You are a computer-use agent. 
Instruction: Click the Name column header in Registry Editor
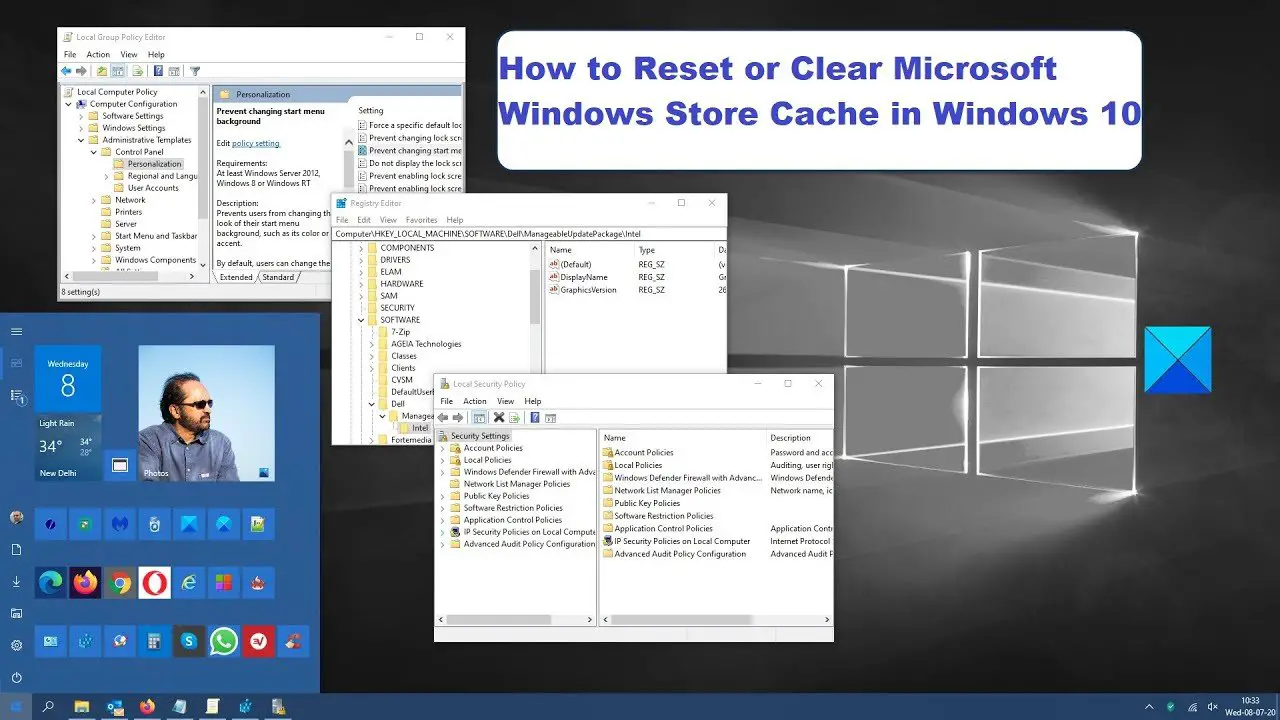tap(561, 250)
